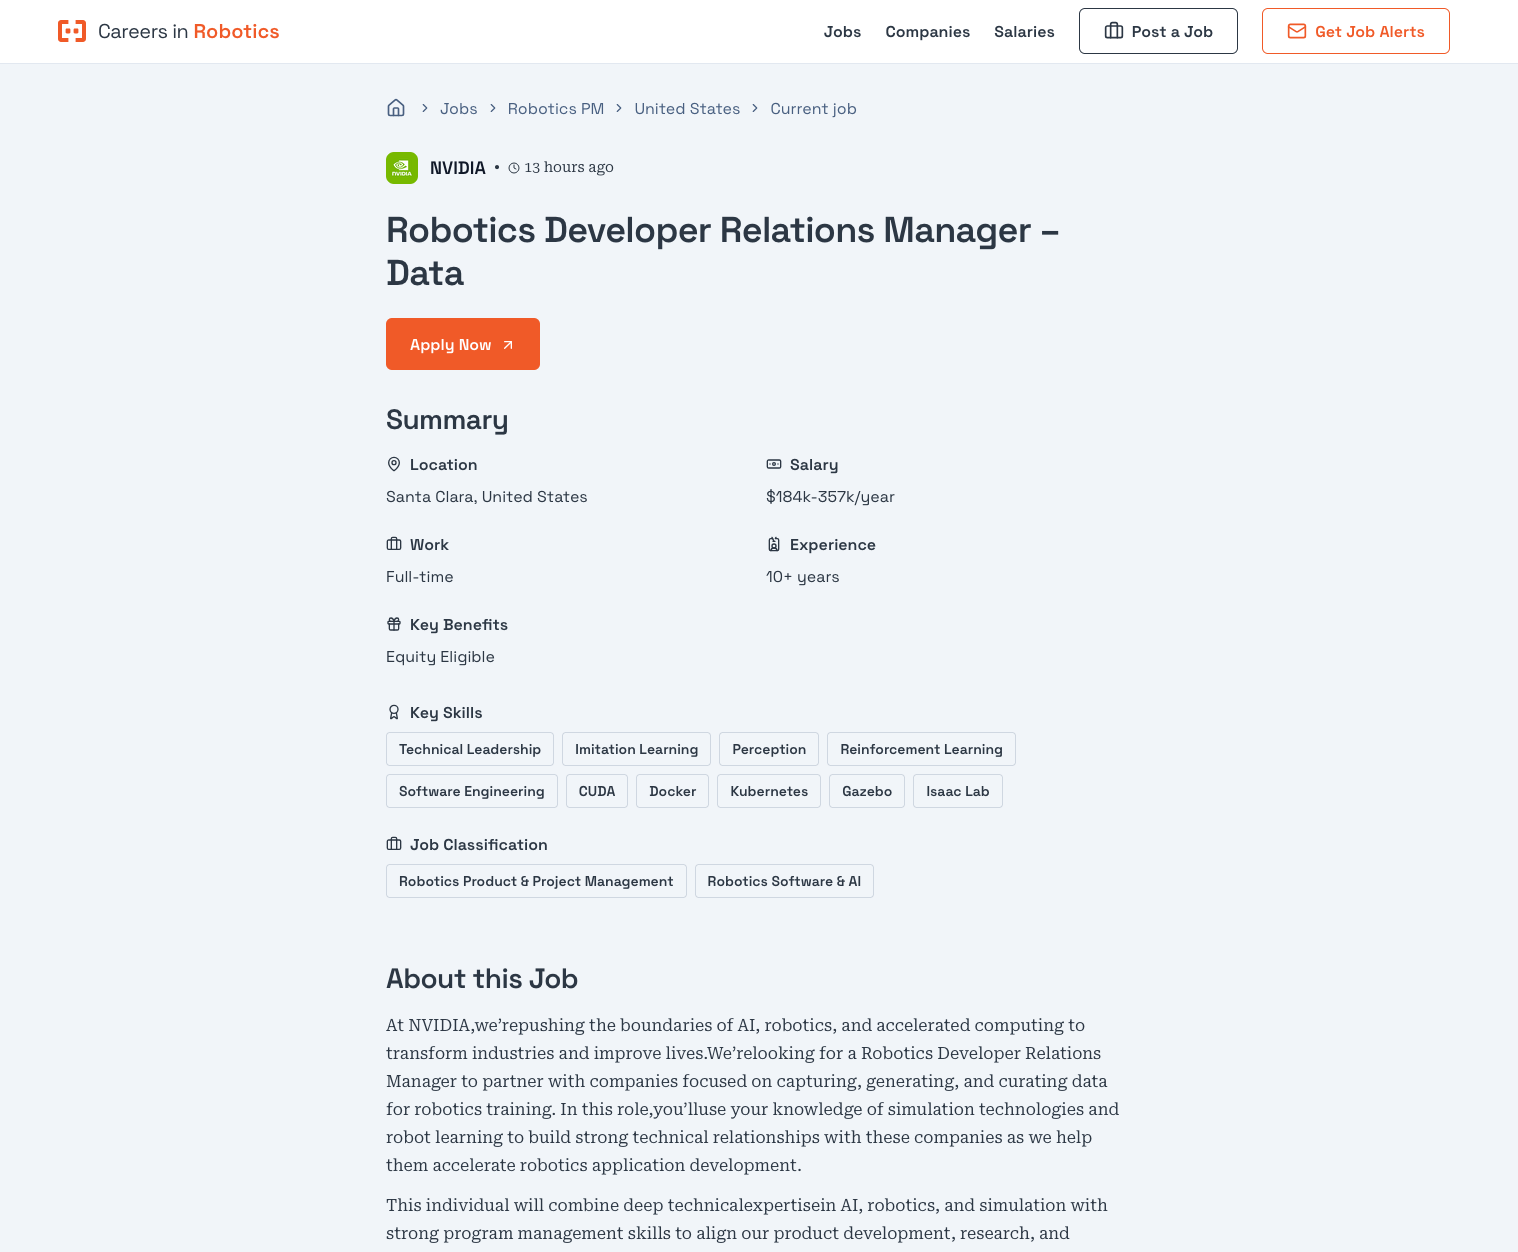Click the NVIDIA company logo icon
Screen dimensions: 1518x1252
pos(402,168)
